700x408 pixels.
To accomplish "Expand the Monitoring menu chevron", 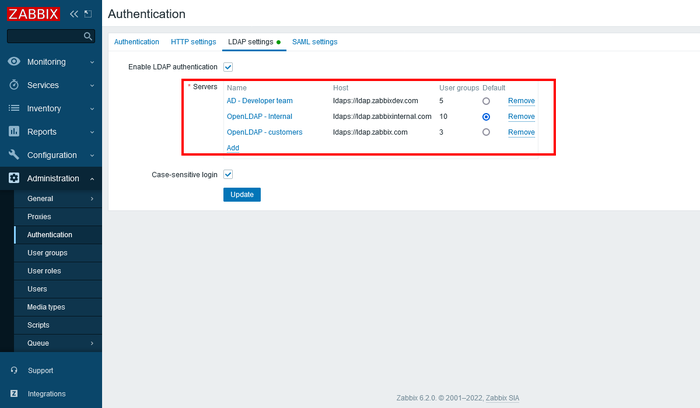I will (x=92, y=62).
